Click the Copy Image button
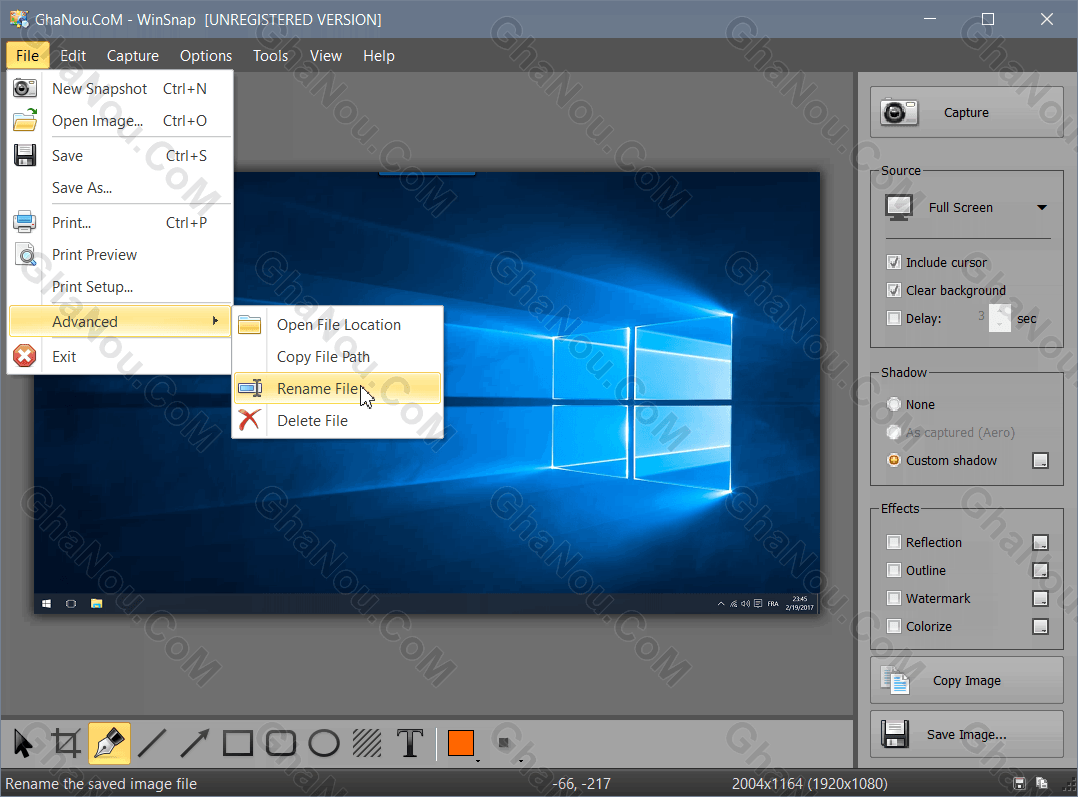This screenshot has width=1078, height=797. (x=967, y=680)
